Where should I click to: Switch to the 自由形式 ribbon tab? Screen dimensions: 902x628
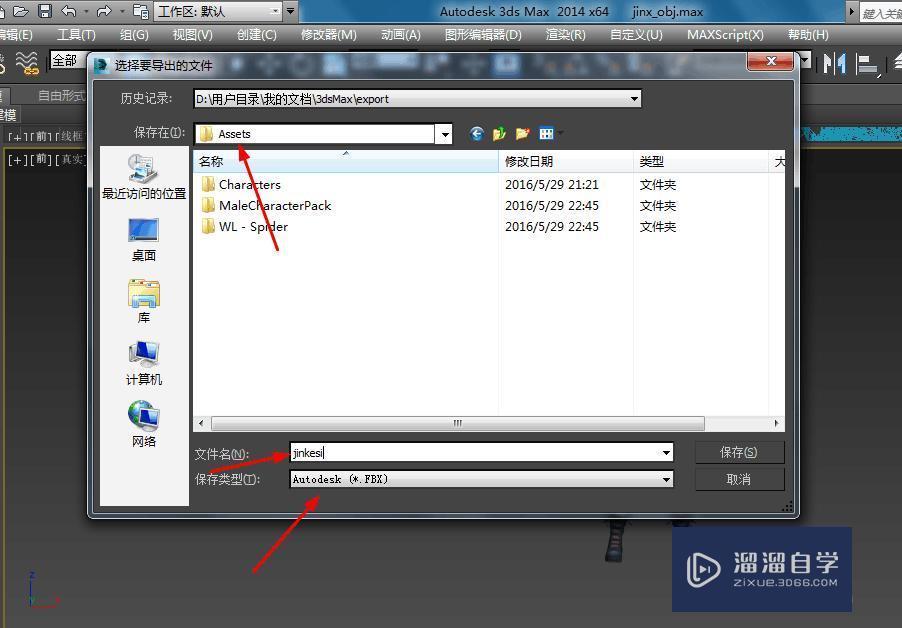[x=60, y=95]
